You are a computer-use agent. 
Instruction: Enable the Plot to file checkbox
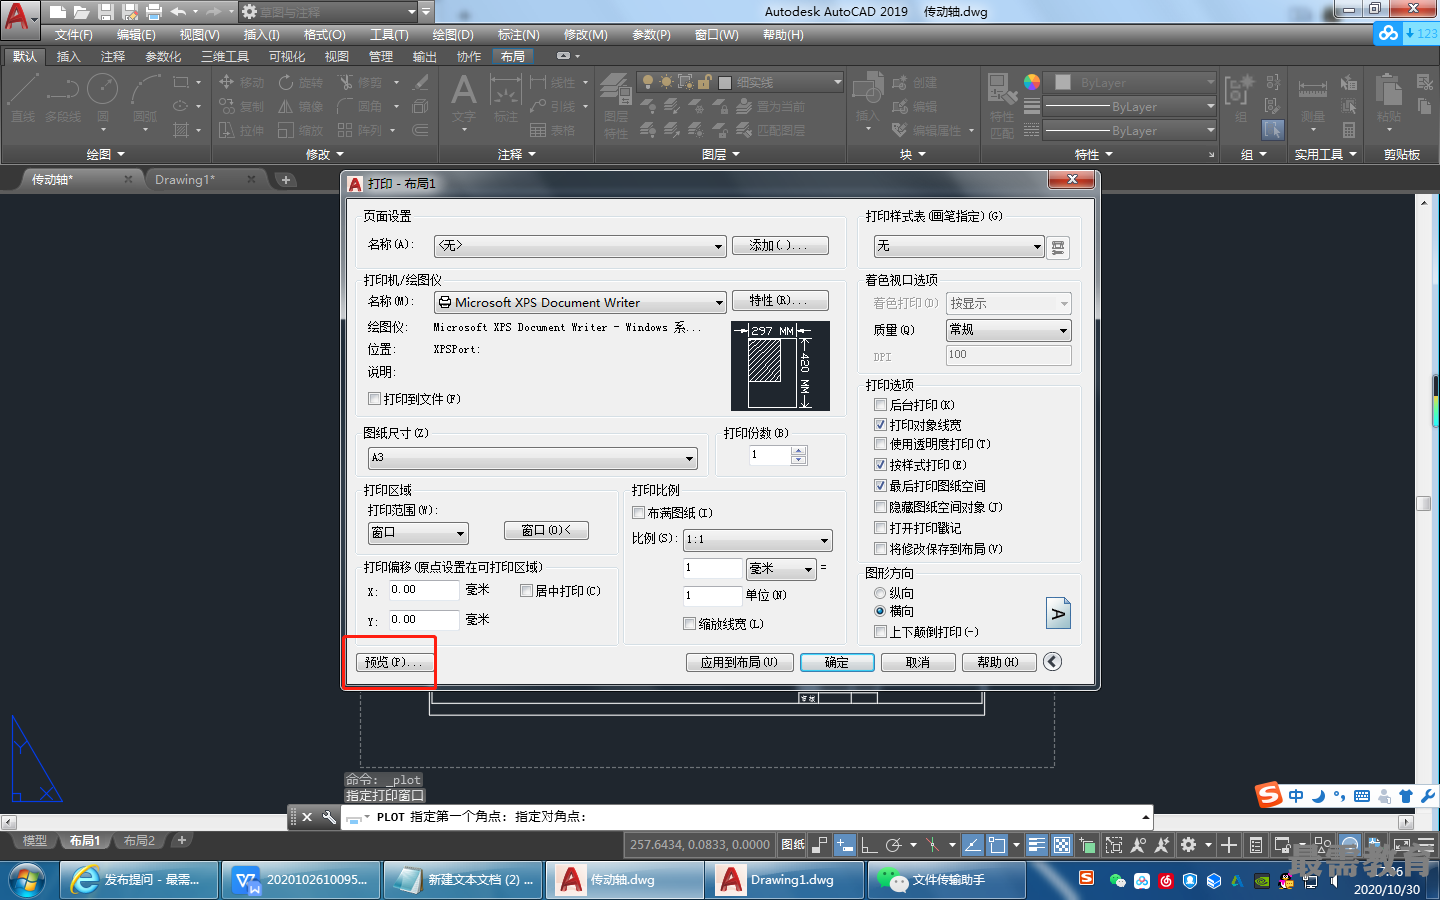[374, 399]
